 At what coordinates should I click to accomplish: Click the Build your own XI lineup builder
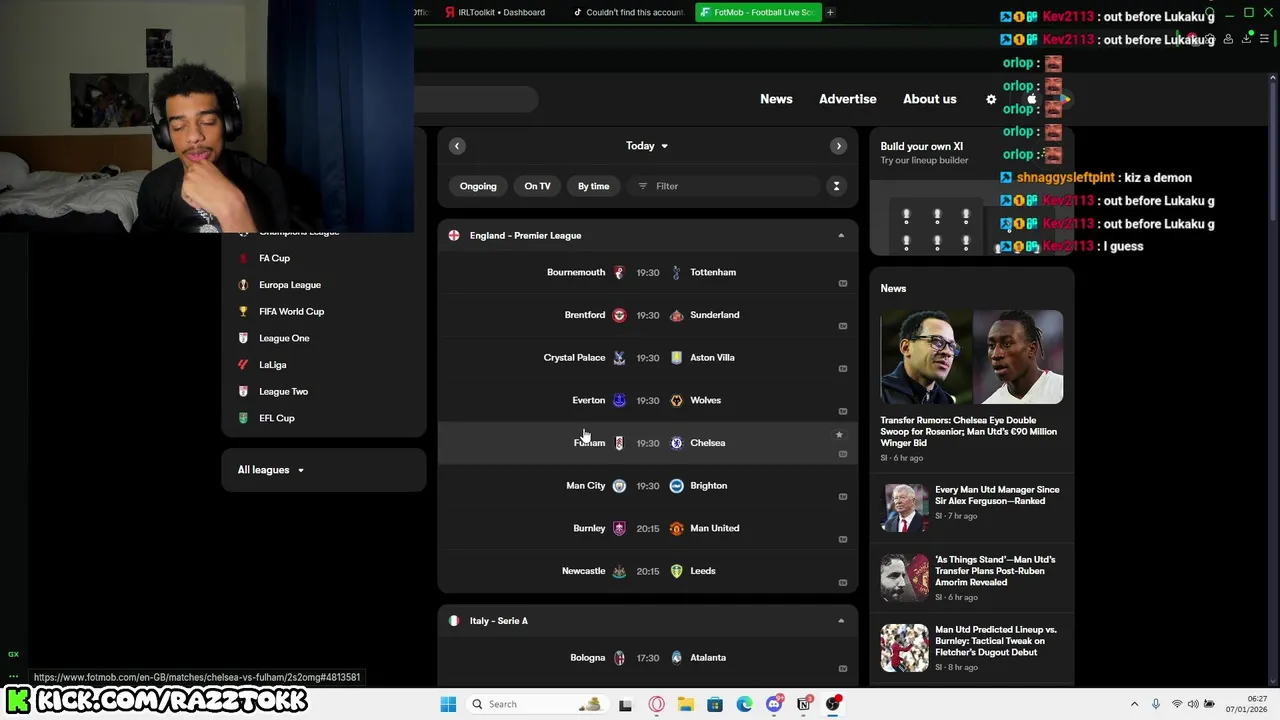point(971,191)
